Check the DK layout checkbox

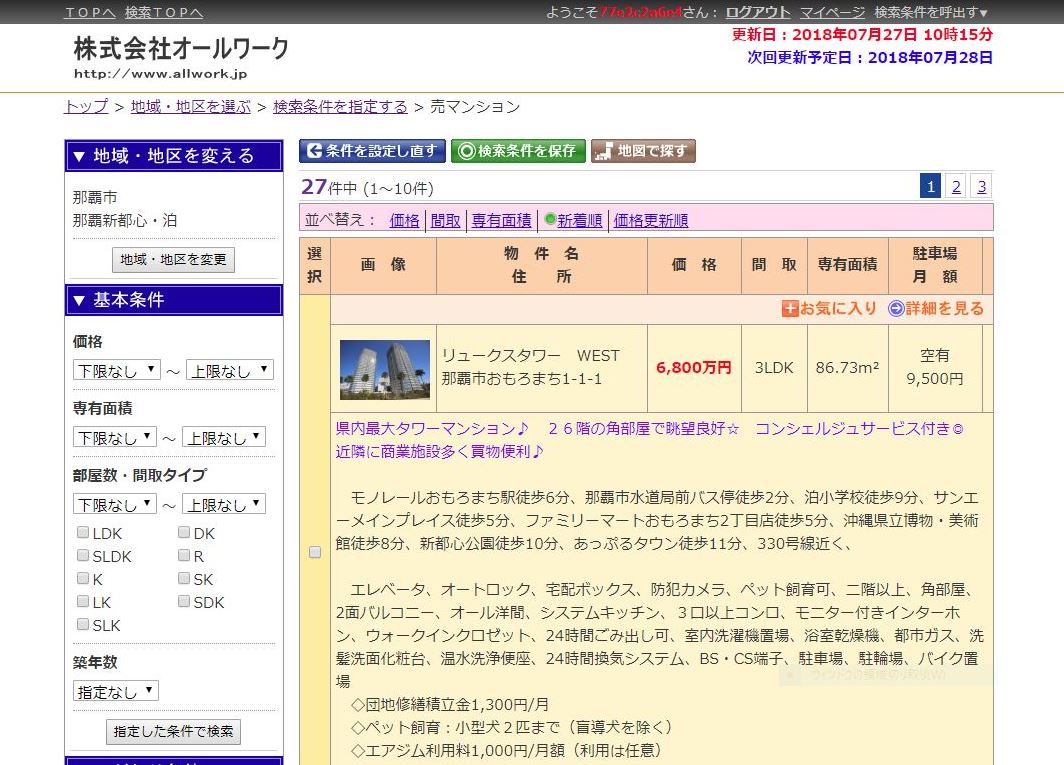(184, 532)
